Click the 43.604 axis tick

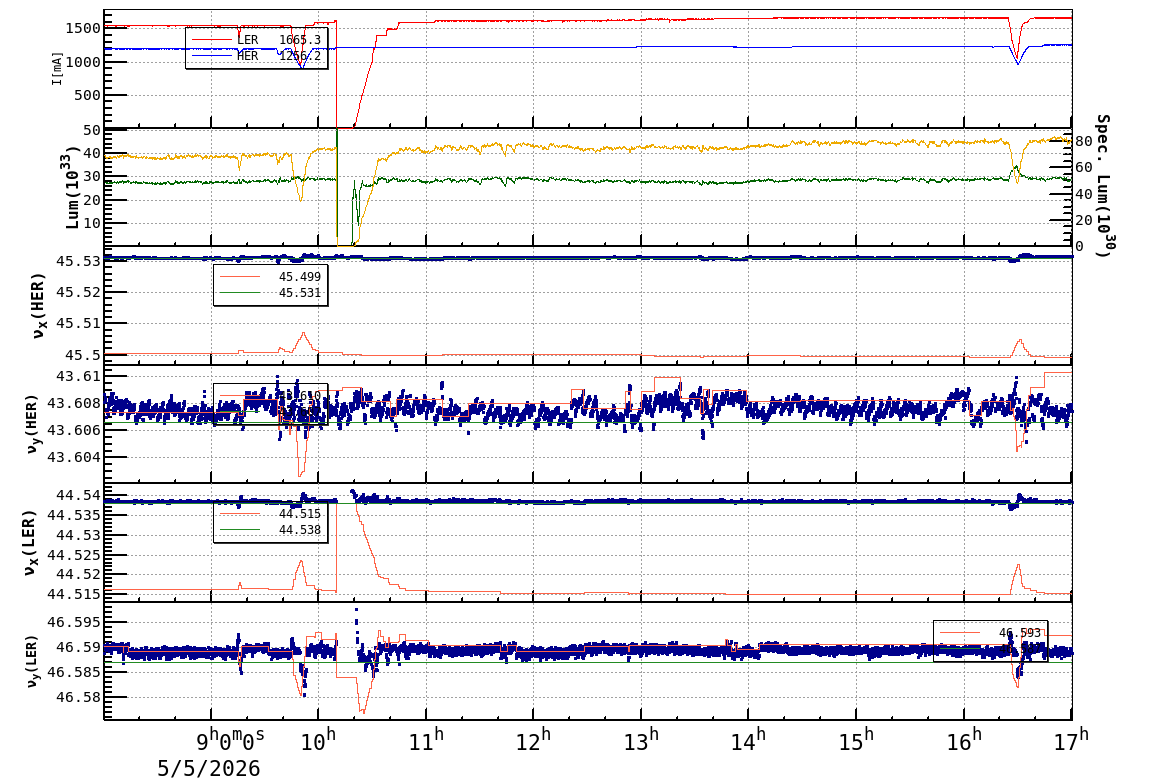tap(74, 458)
